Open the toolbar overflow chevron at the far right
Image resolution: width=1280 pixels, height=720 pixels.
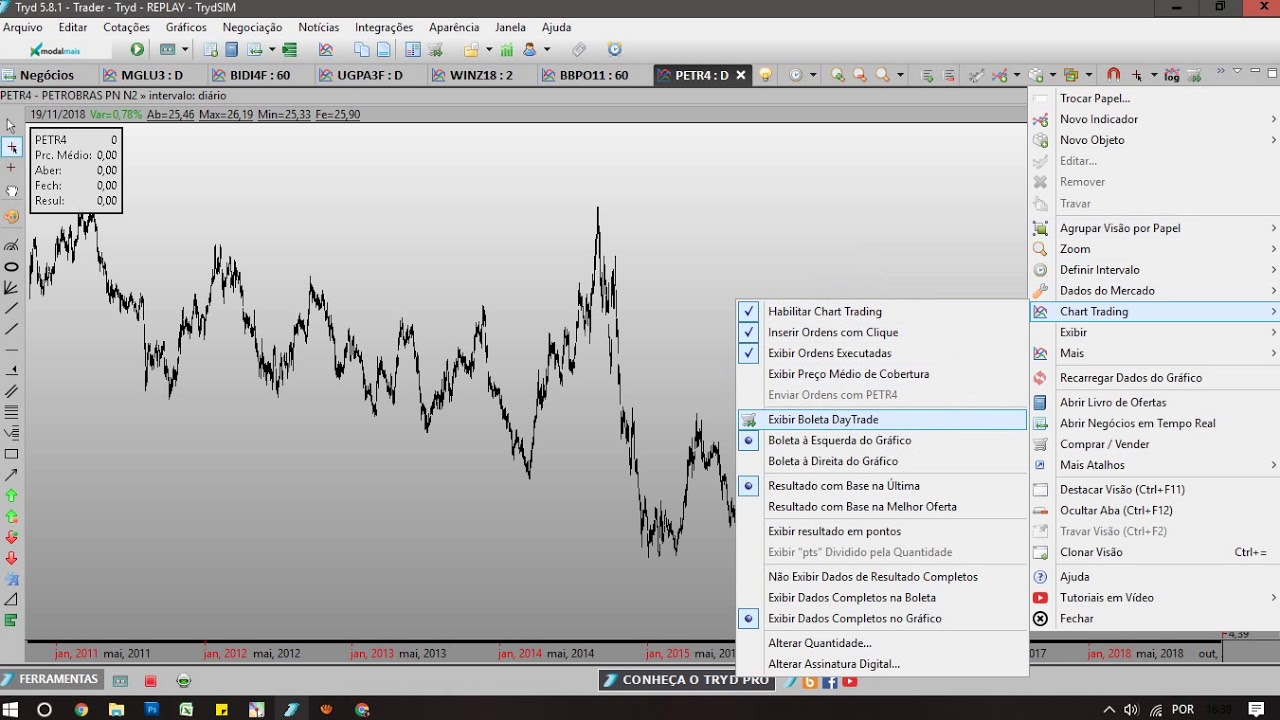(1220, 72)
